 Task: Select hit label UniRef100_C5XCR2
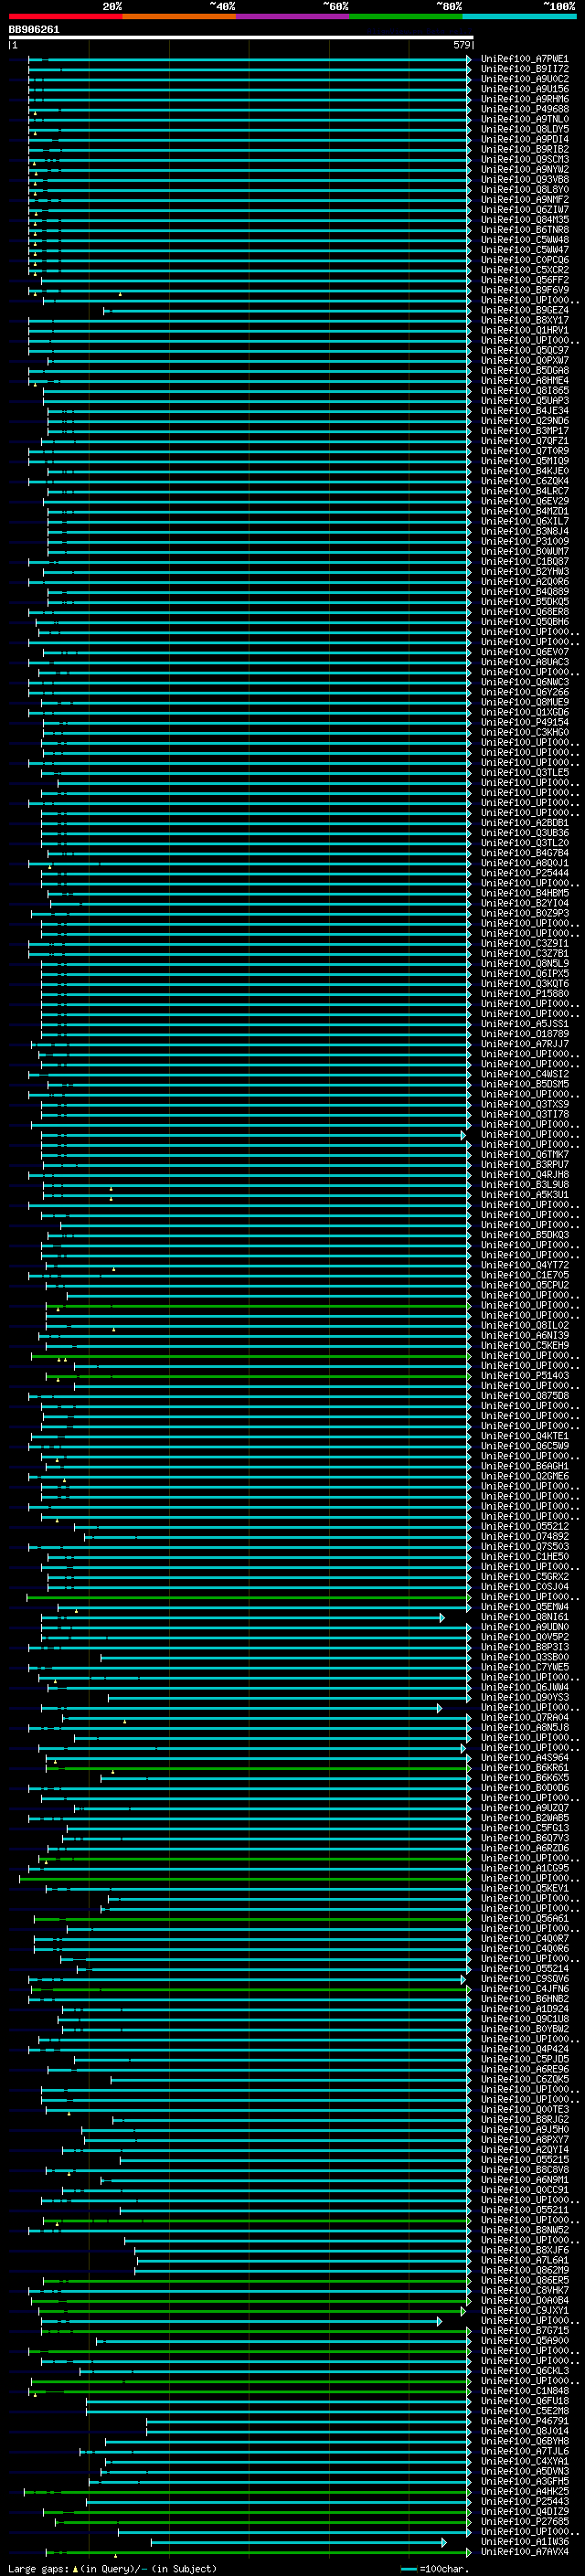coord(524,270)
